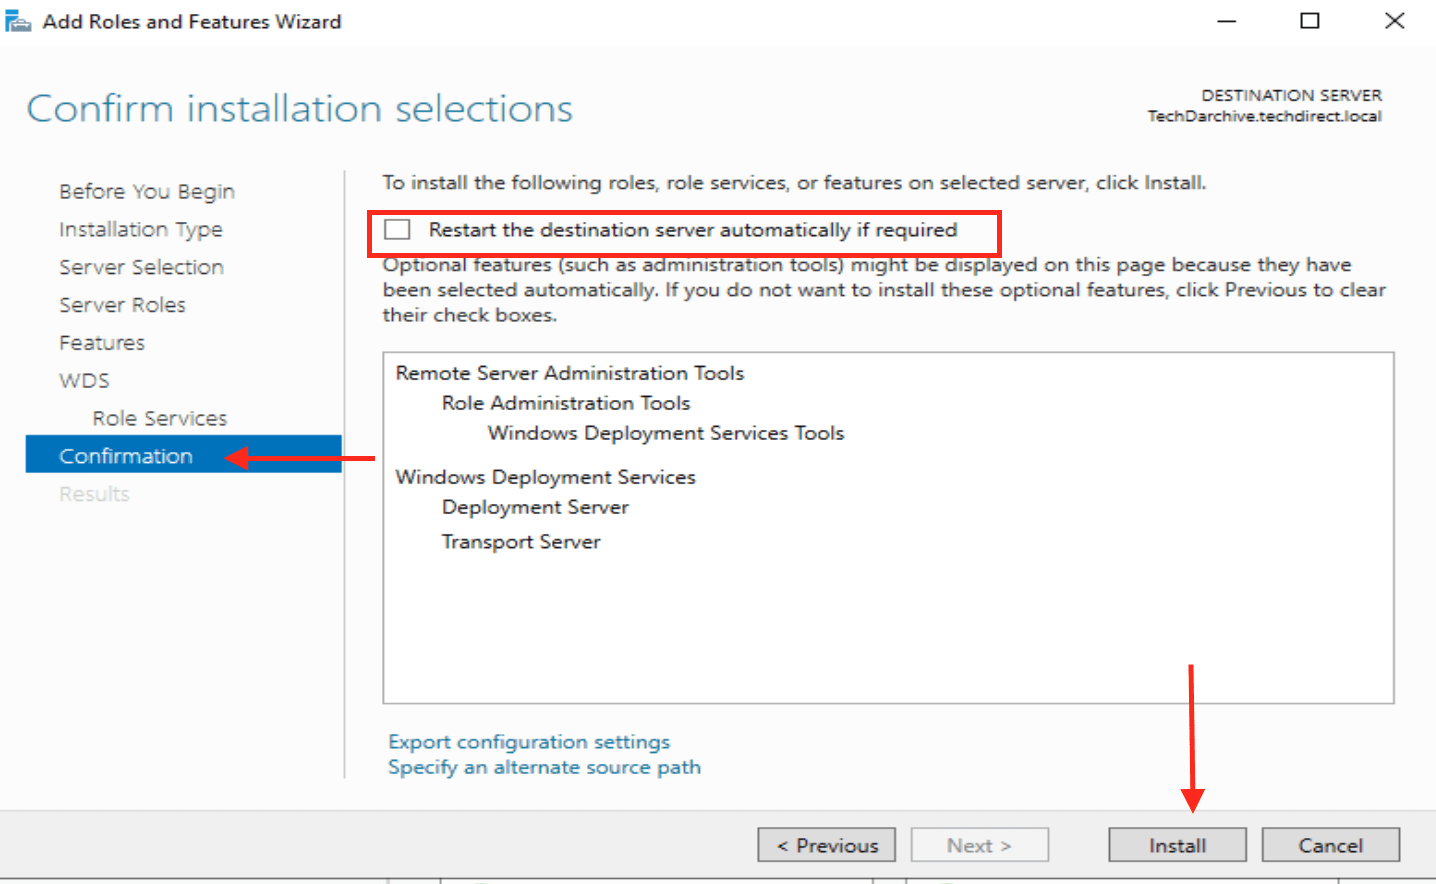Screen dimensions: 1436x884
Task: Go to the Before You Begin step
Action: tap(146, 191)
